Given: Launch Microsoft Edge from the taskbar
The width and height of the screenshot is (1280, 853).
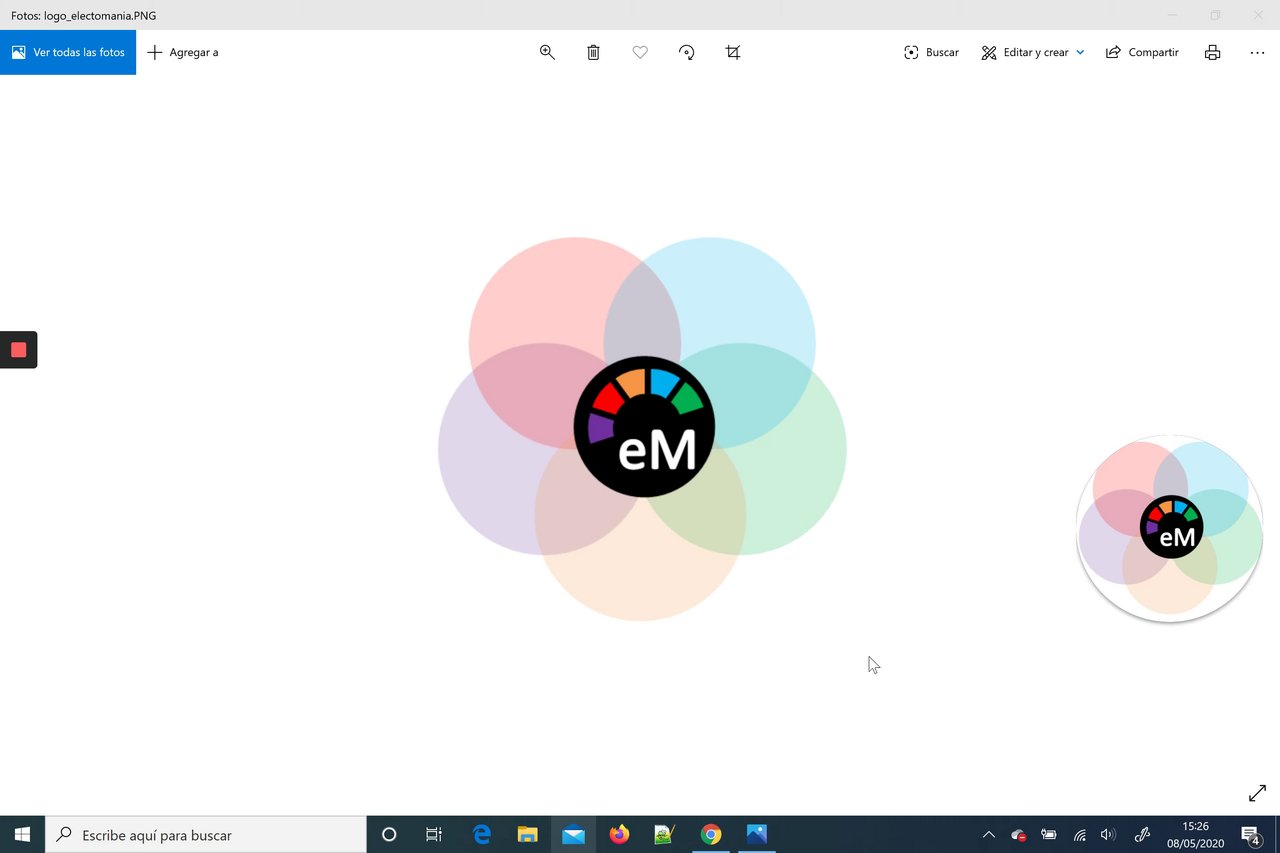Looking at the screenshot, I should [481, 834].
